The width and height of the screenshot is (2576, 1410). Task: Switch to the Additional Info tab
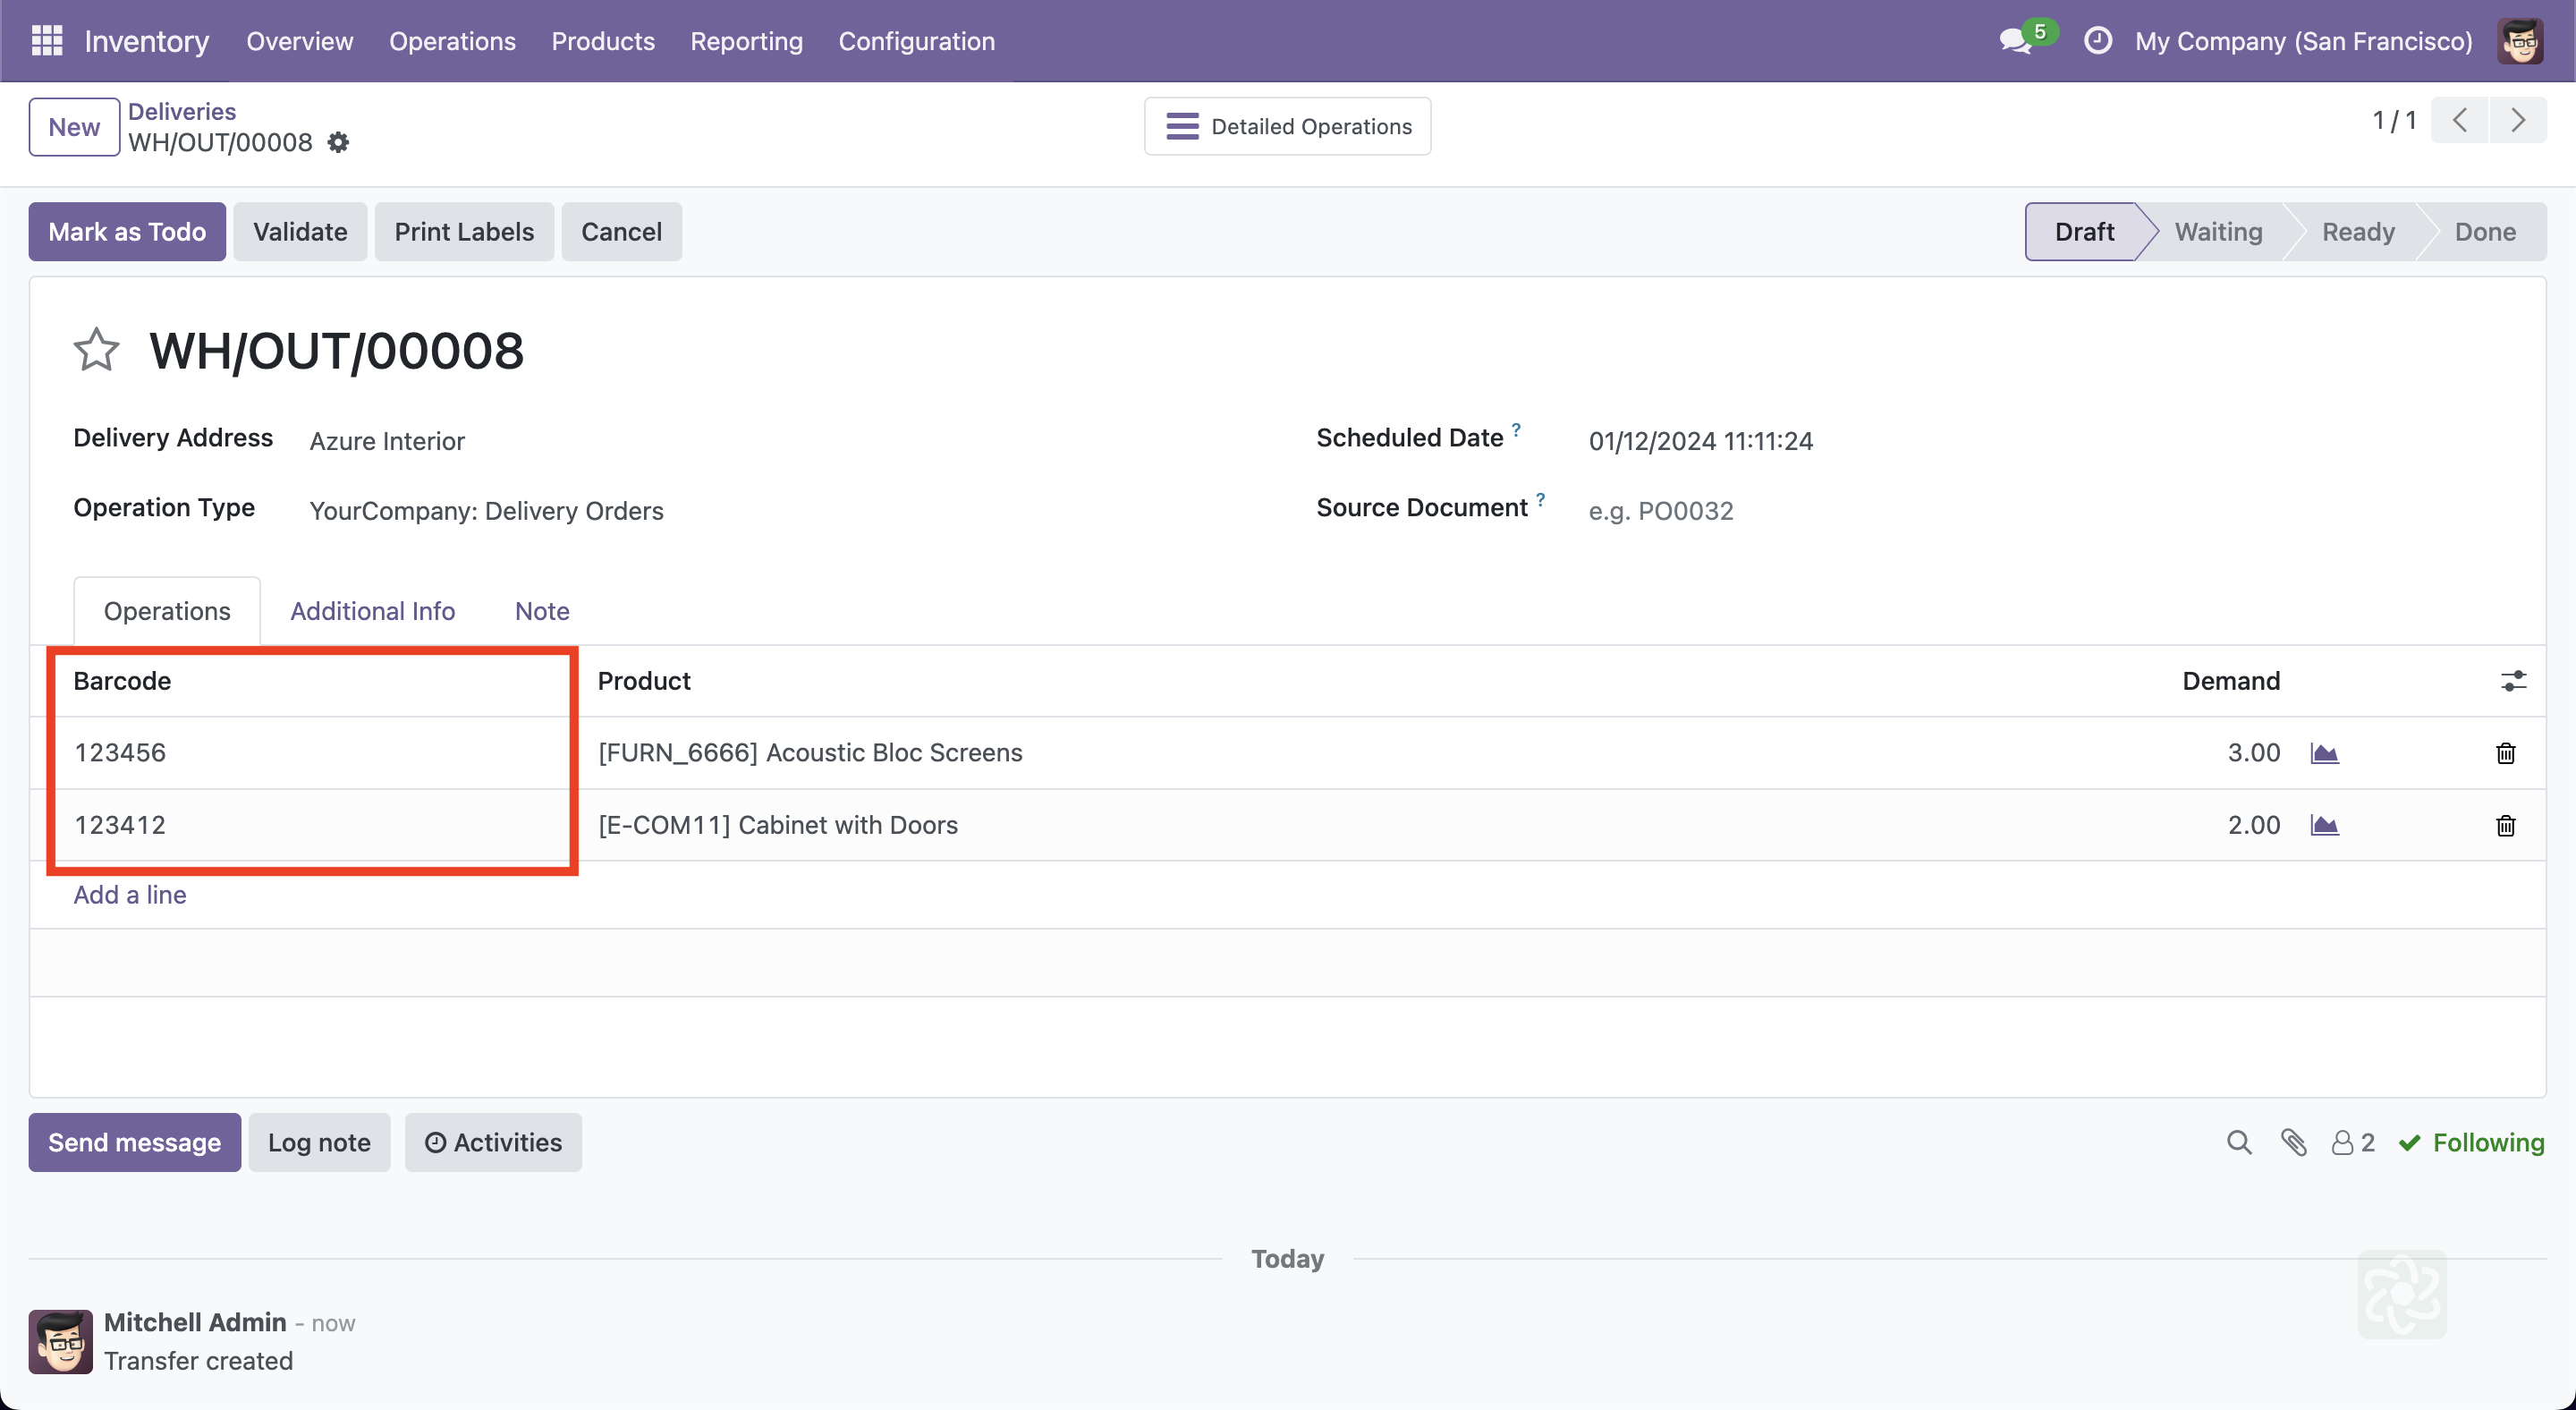pos(372,611)
